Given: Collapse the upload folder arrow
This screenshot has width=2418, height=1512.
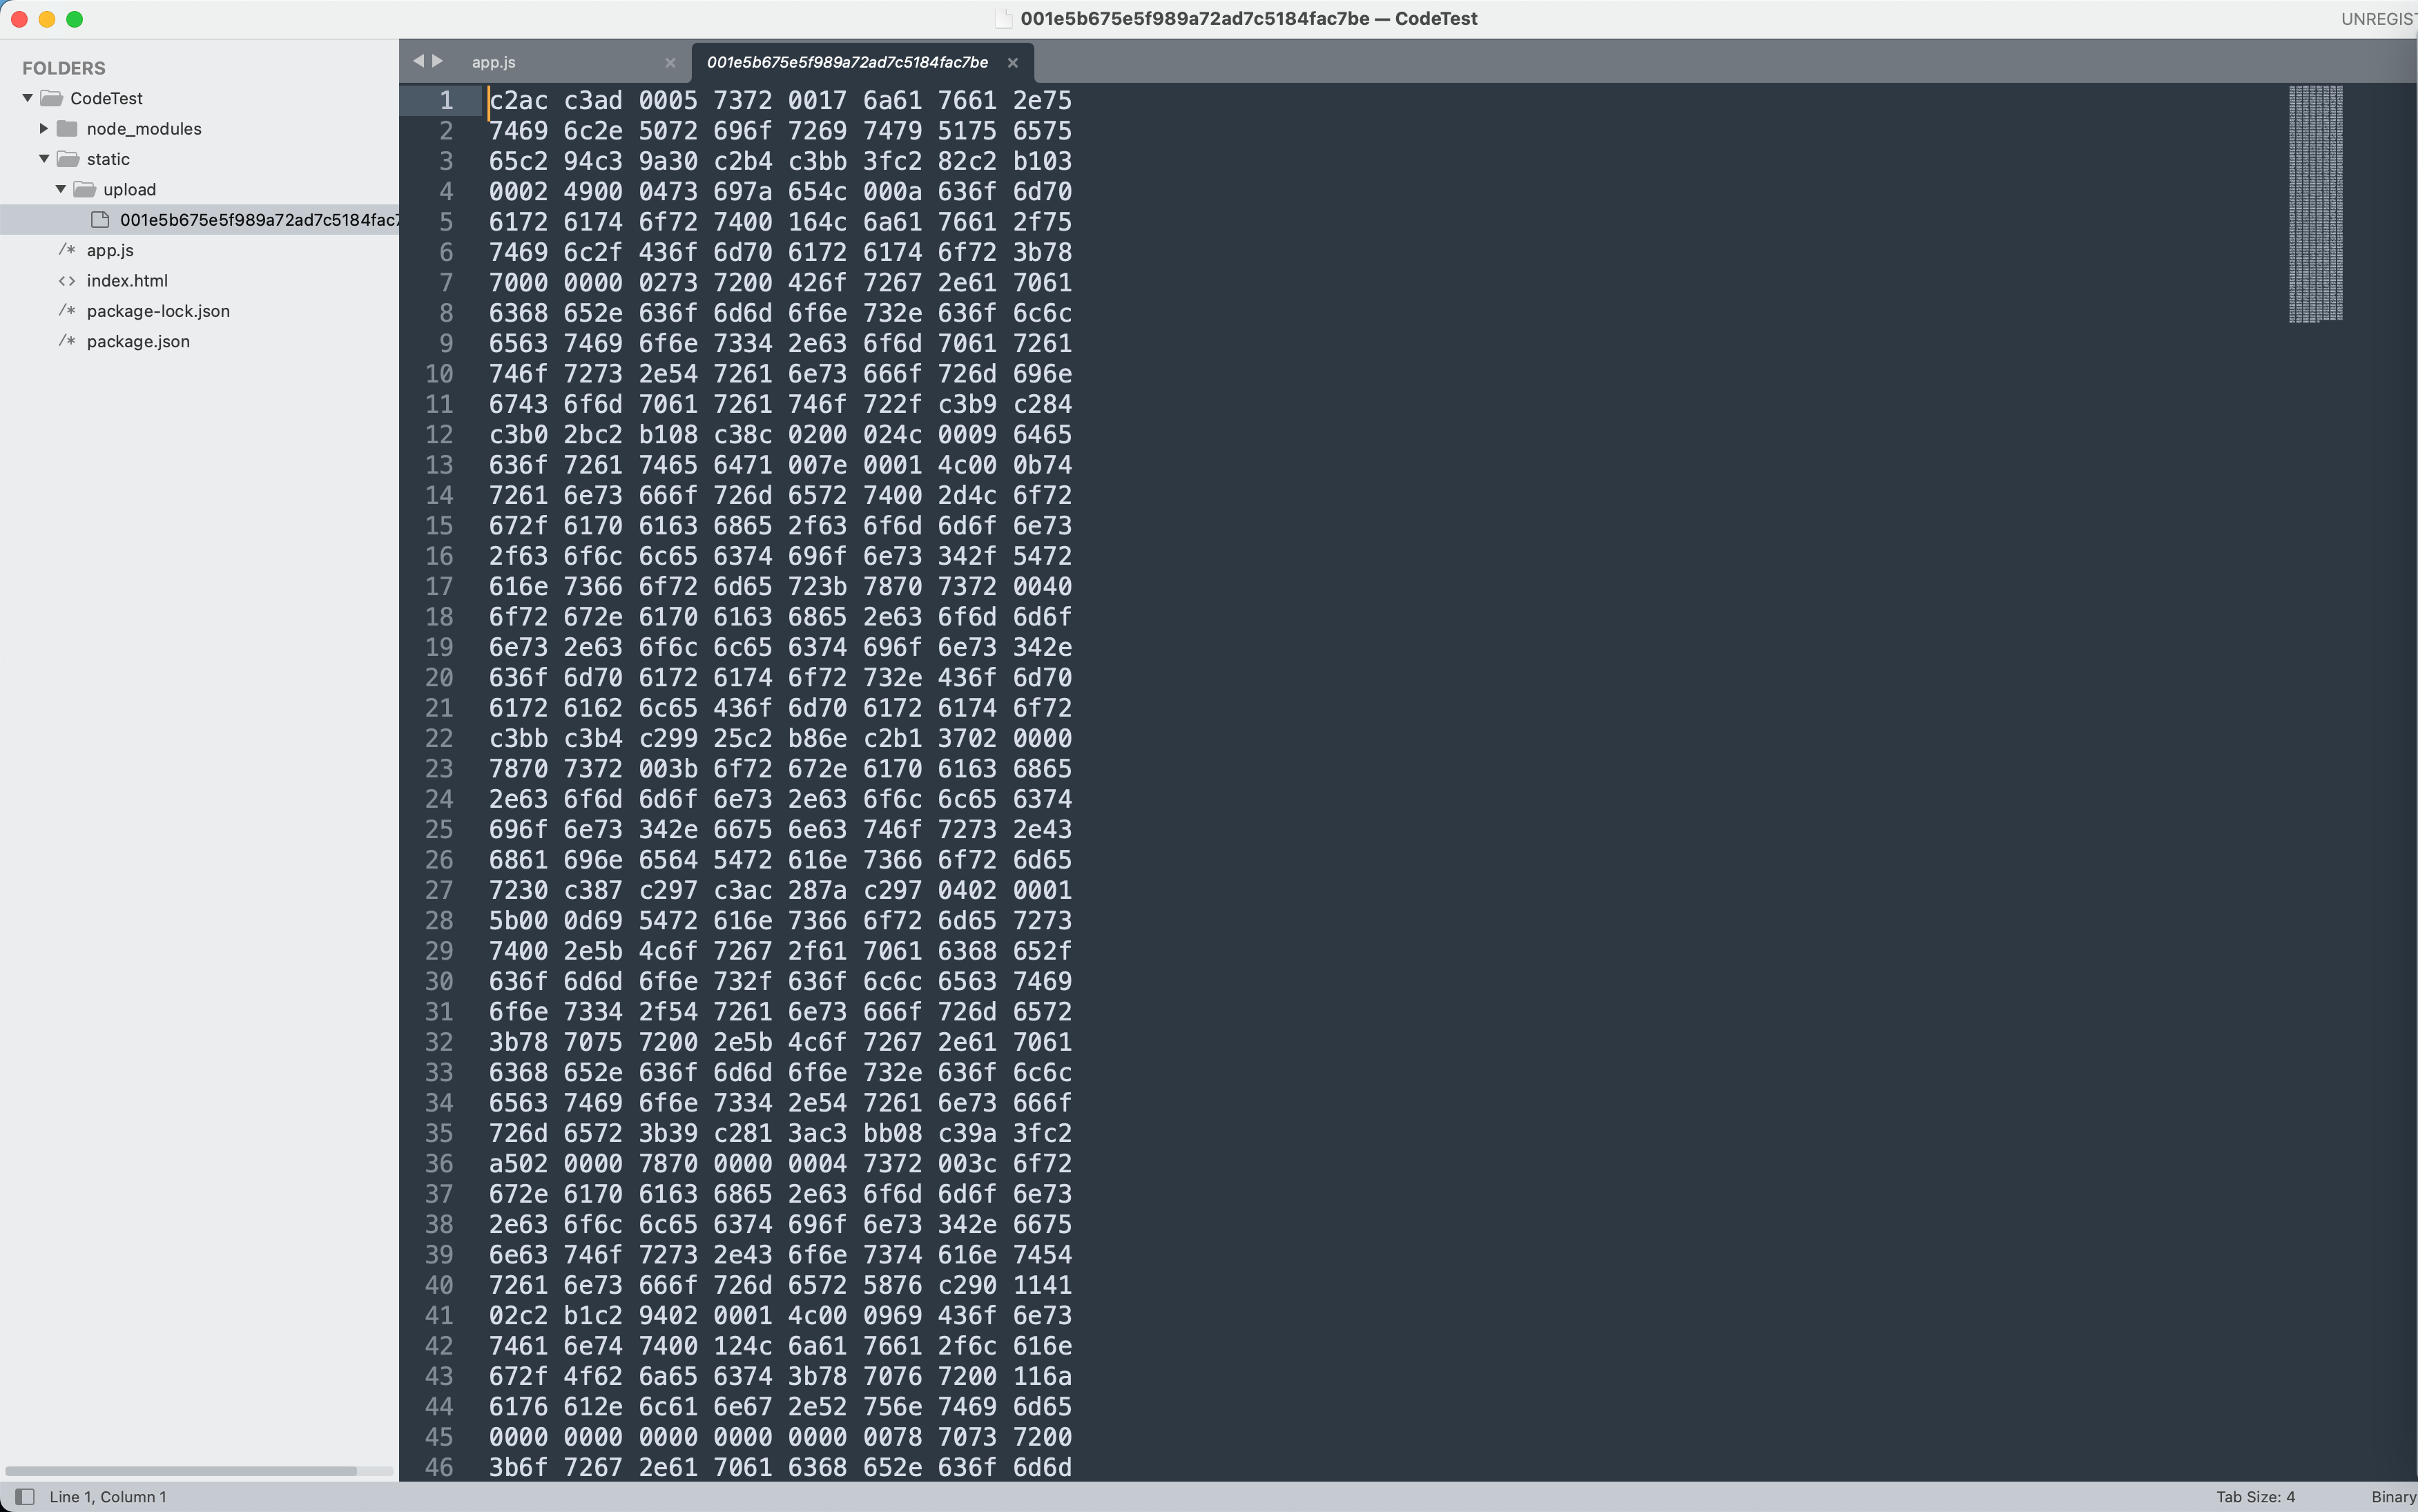Looking at the screenshot, I should click(61, 189).
